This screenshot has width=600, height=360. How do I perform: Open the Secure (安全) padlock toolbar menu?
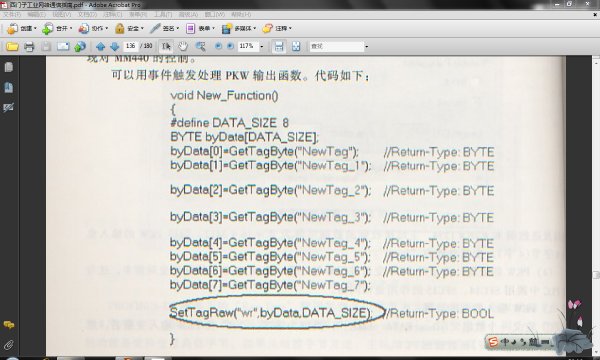[129, 28]
